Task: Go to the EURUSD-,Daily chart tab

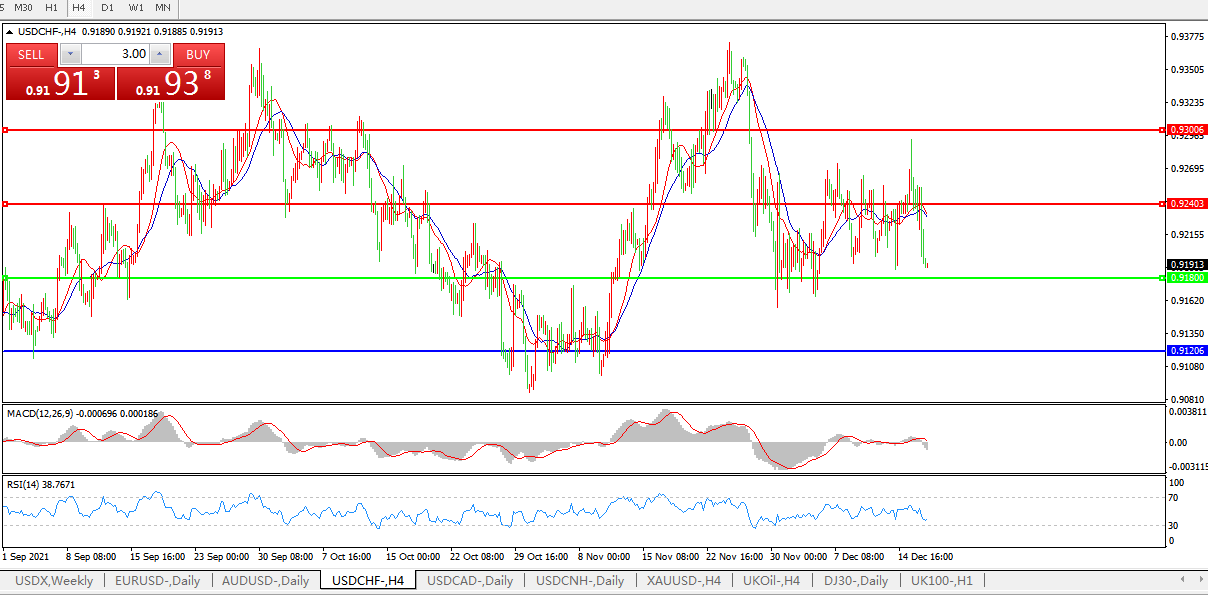Action: tap(157, 580)
